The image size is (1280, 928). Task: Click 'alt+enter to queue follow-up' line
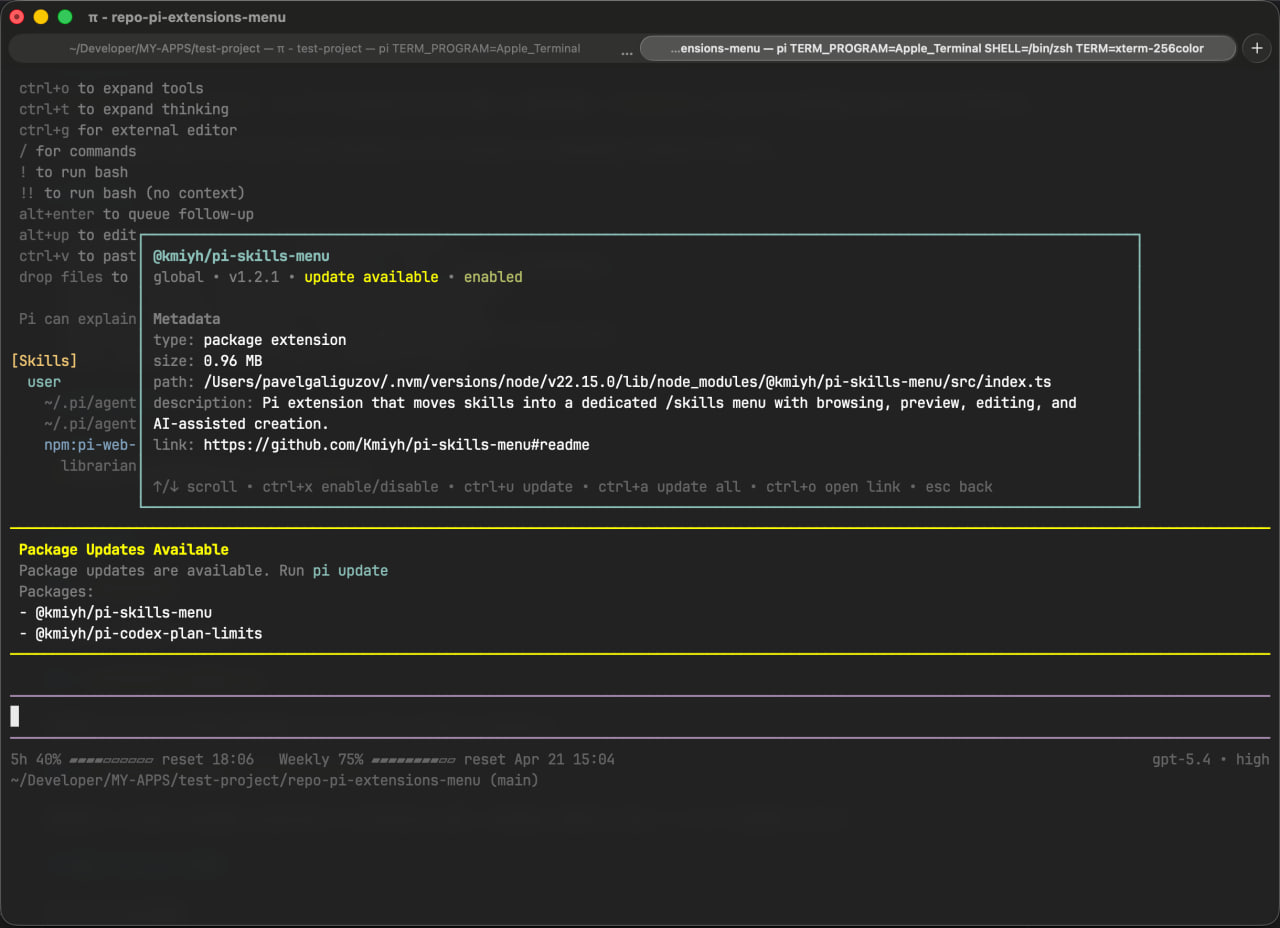136,214
